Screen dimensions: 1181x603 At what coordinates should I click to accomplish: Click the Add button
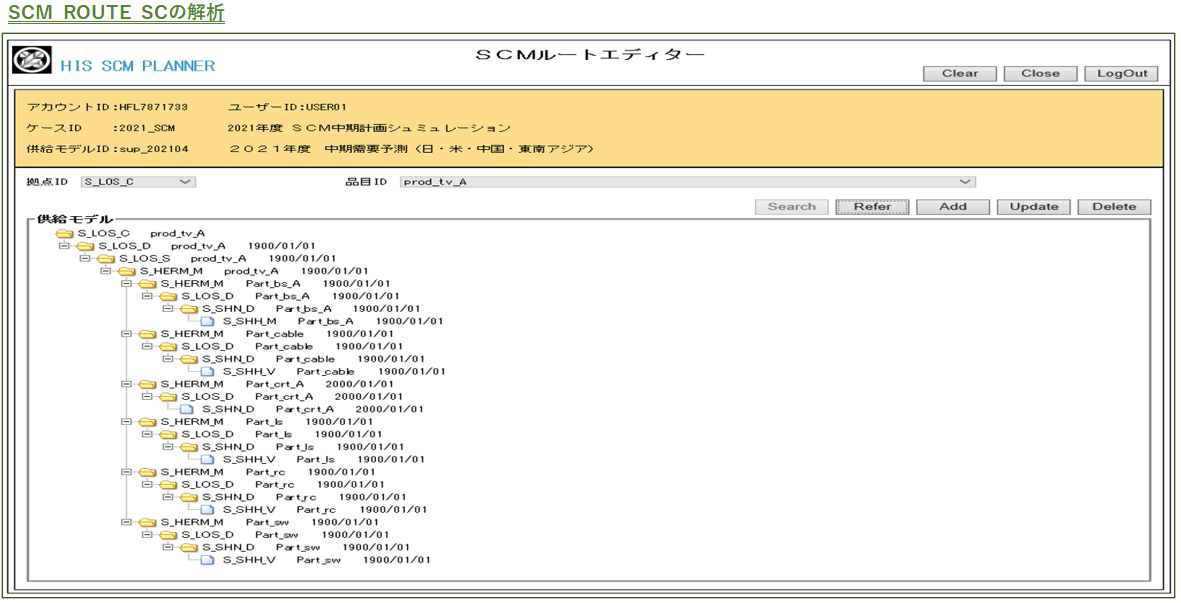(952, 207)
